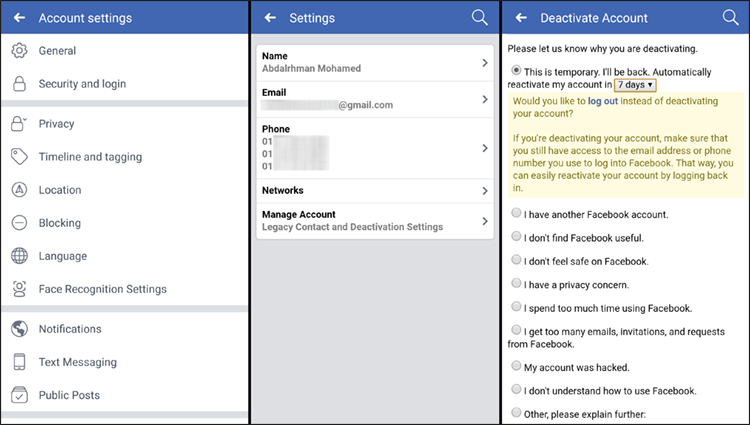Viewport: 750px width, 425px height.
Task: Open Face Recognition Settings
Action: click(x=124, y=289)
